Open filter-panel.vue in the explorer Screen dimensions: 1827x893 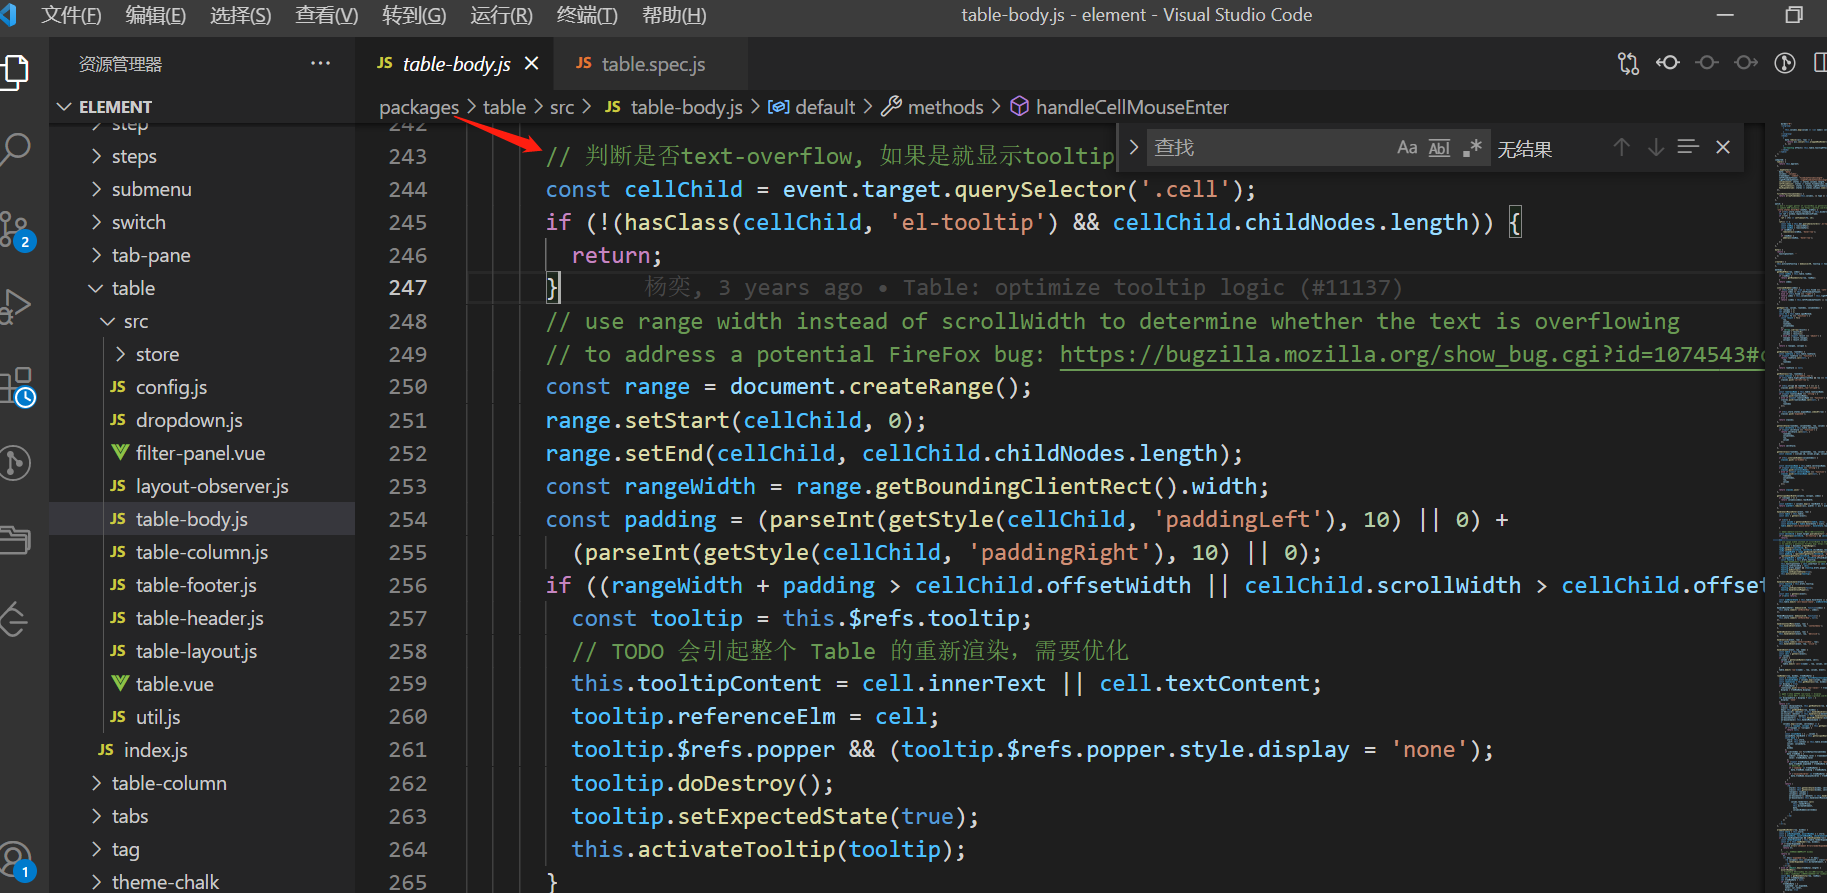[202, 453]
